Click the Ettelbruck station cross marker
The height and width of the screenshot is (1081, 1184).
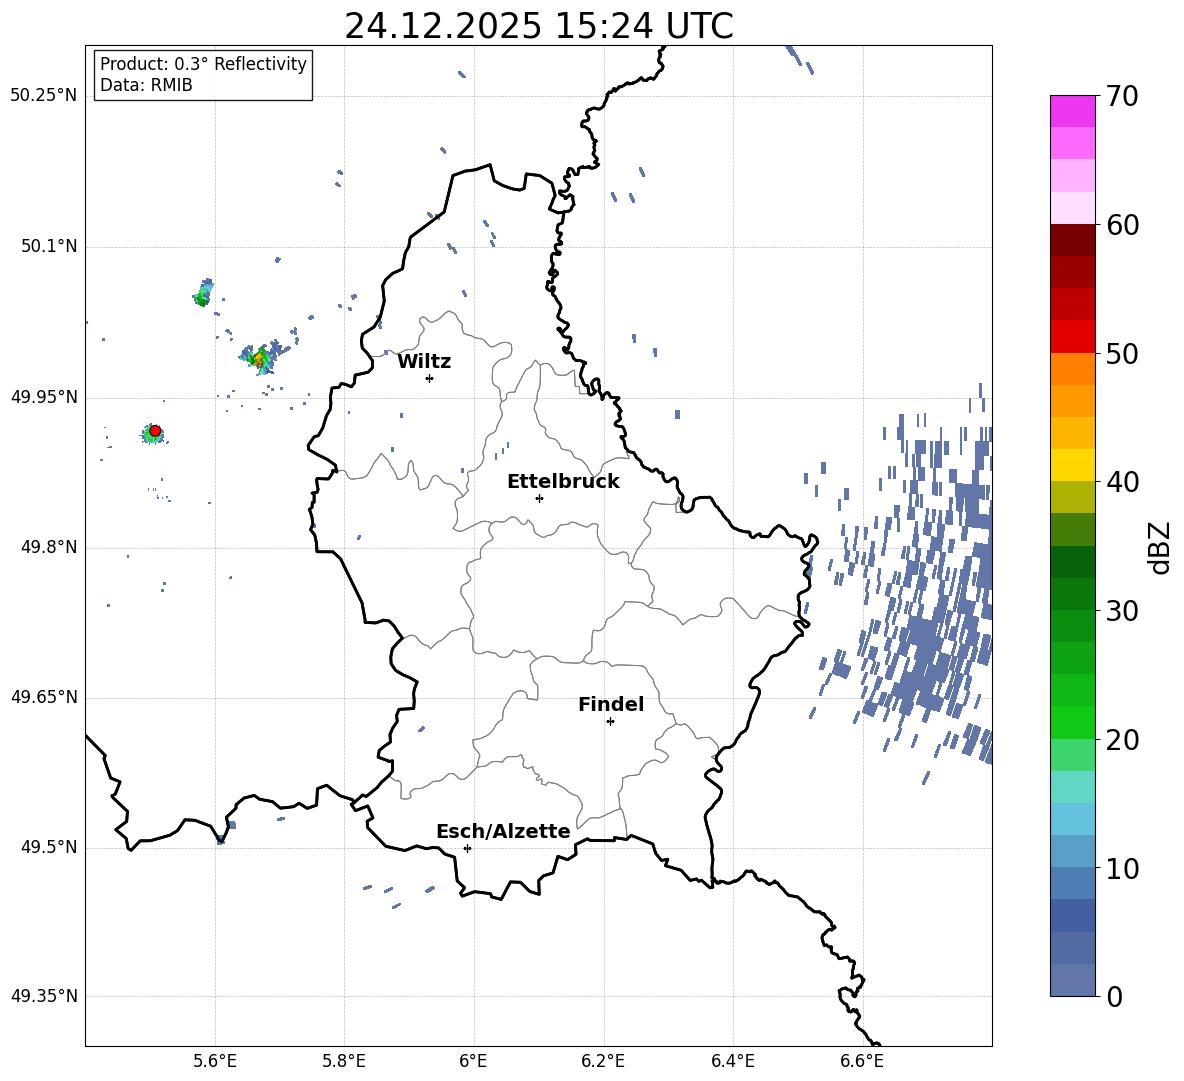pos(539,498)
